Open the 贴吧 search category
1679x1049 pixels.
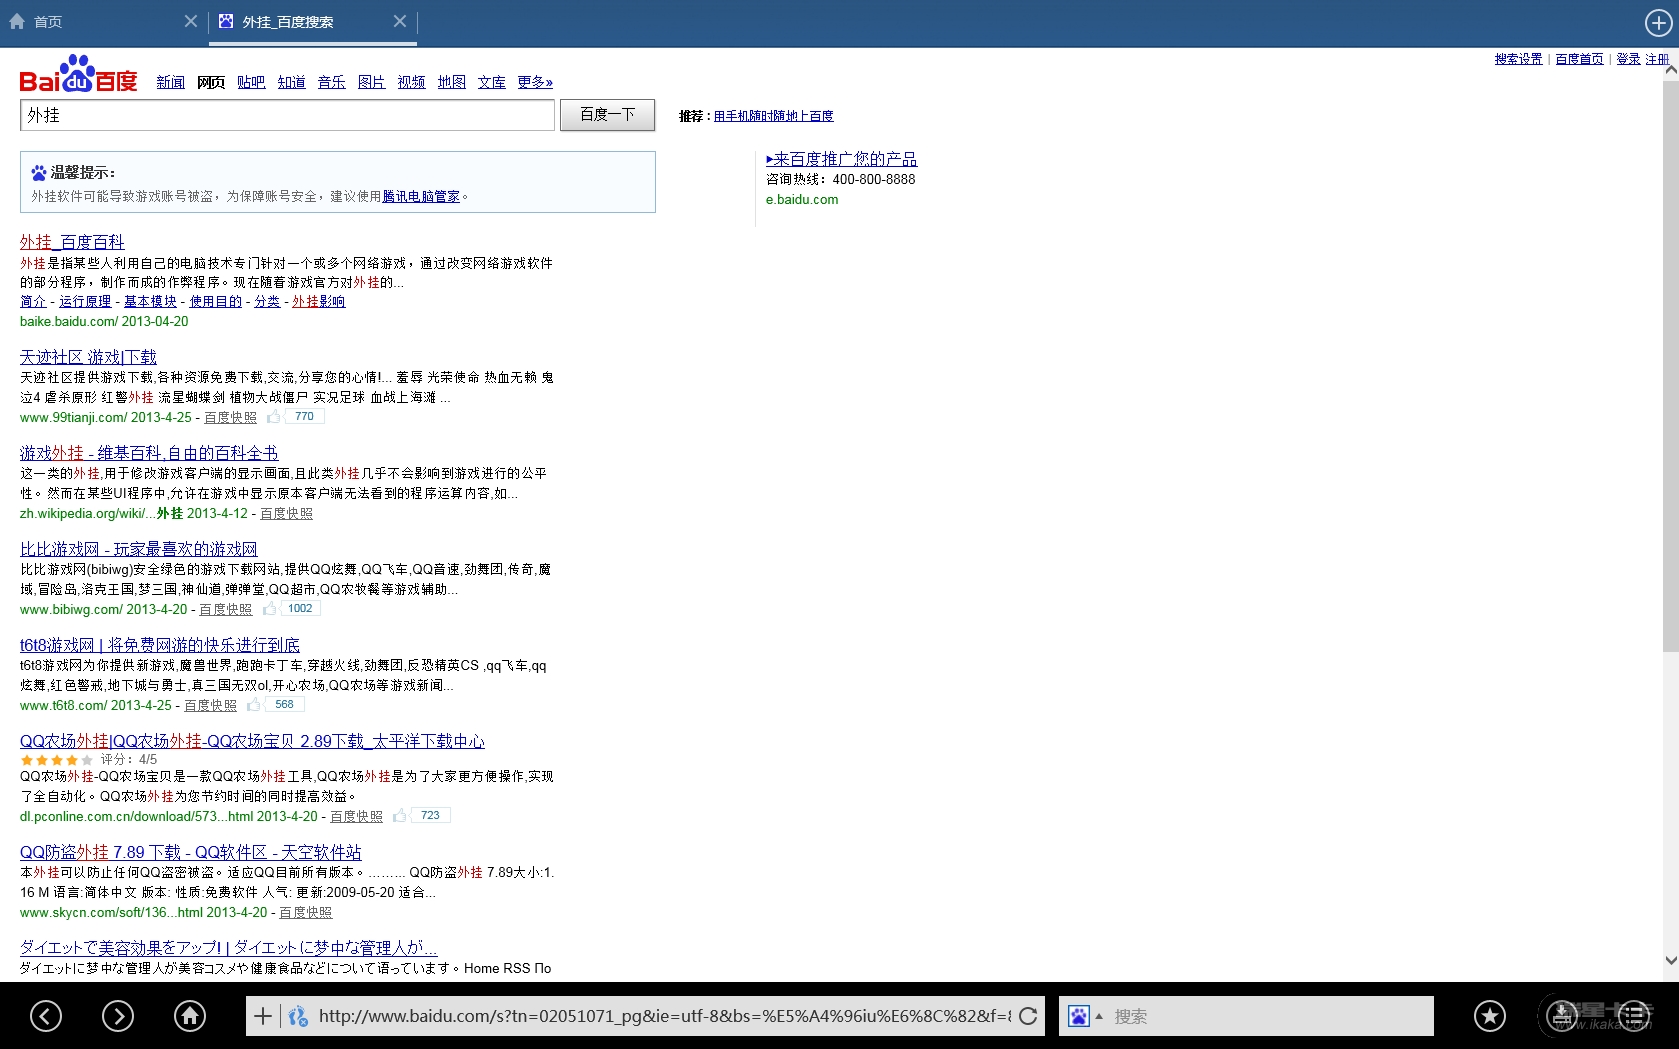point(251,82)
